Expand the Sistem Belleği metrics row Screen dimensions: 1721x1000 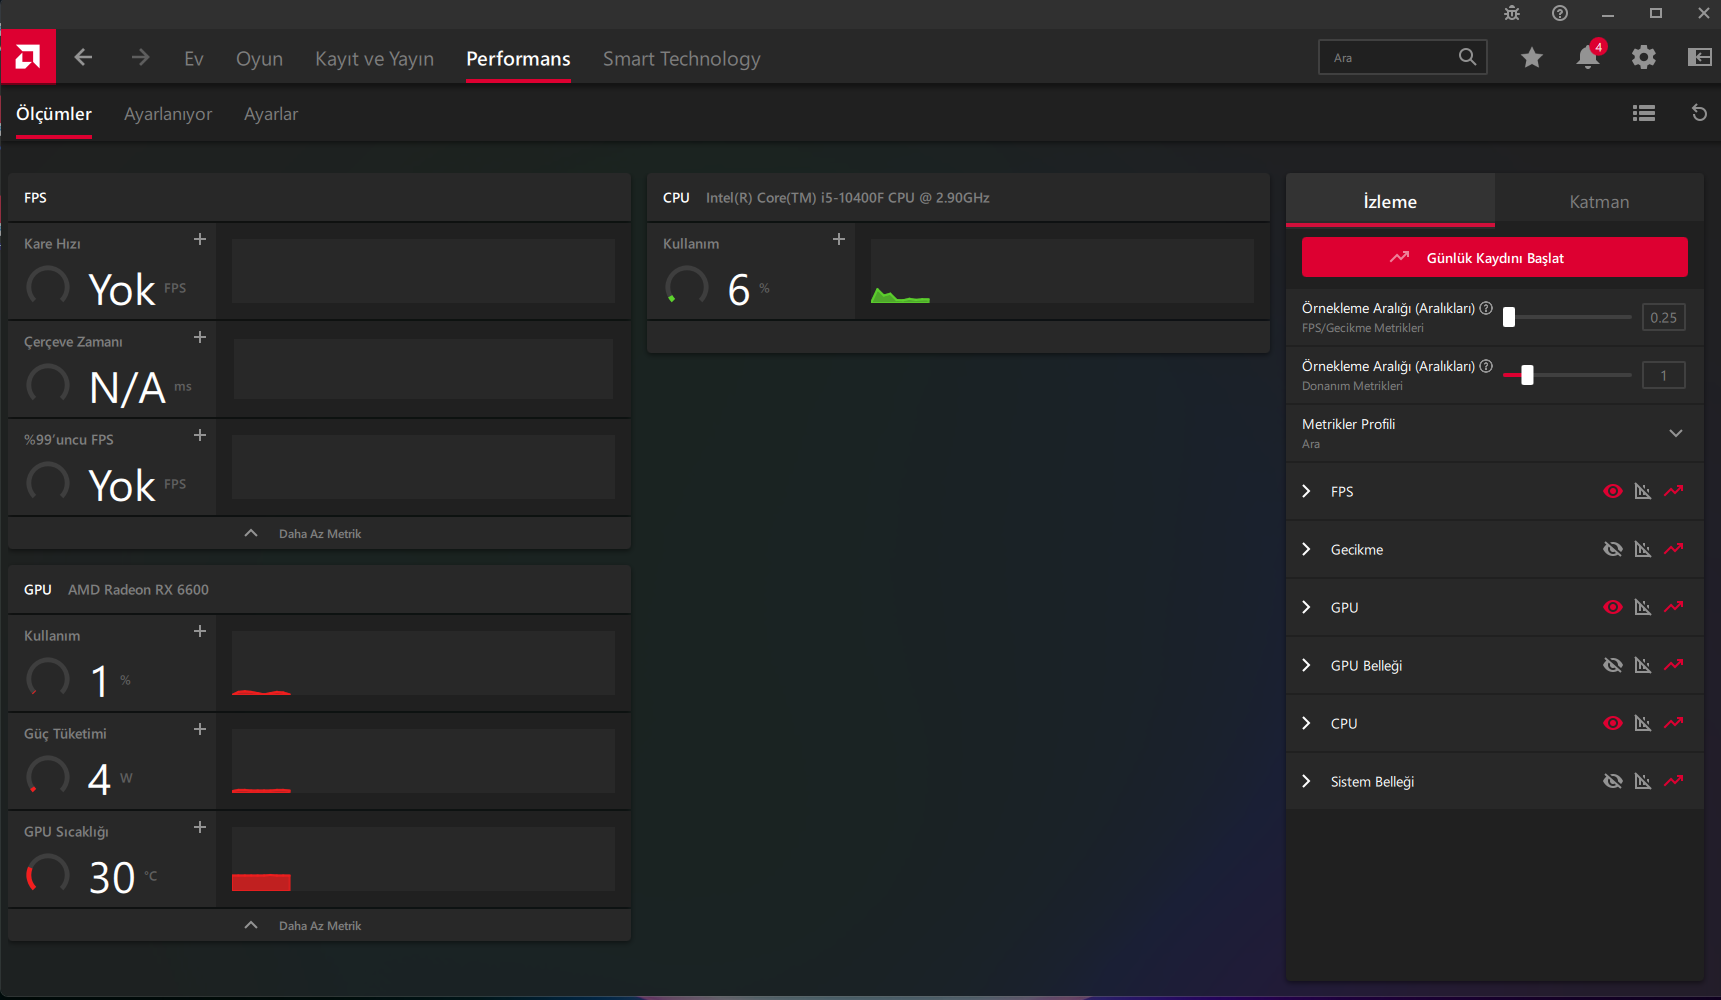coord(1306,781)
